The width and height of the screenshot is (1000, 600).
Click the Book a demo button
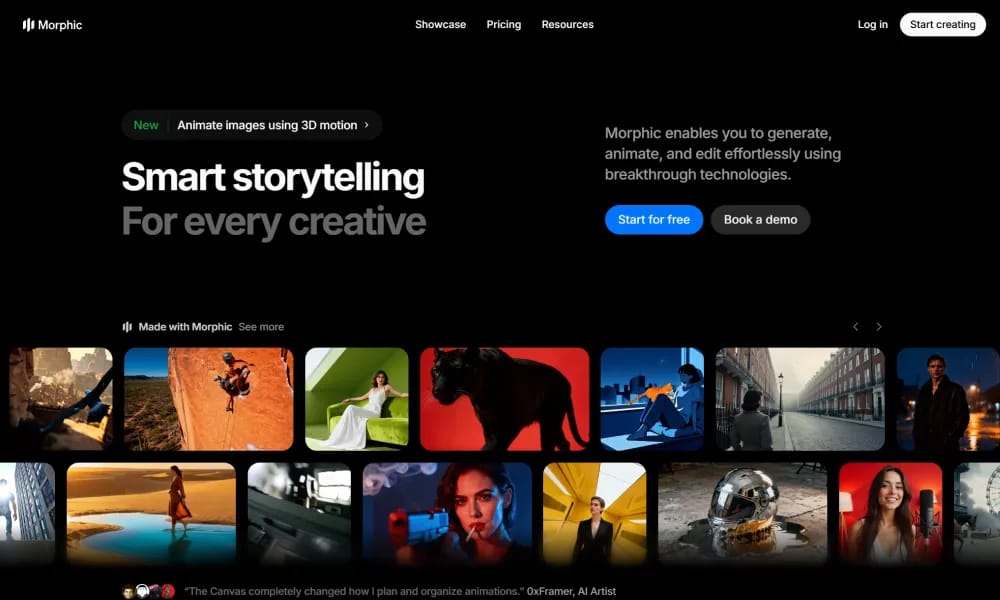(760, 219)
